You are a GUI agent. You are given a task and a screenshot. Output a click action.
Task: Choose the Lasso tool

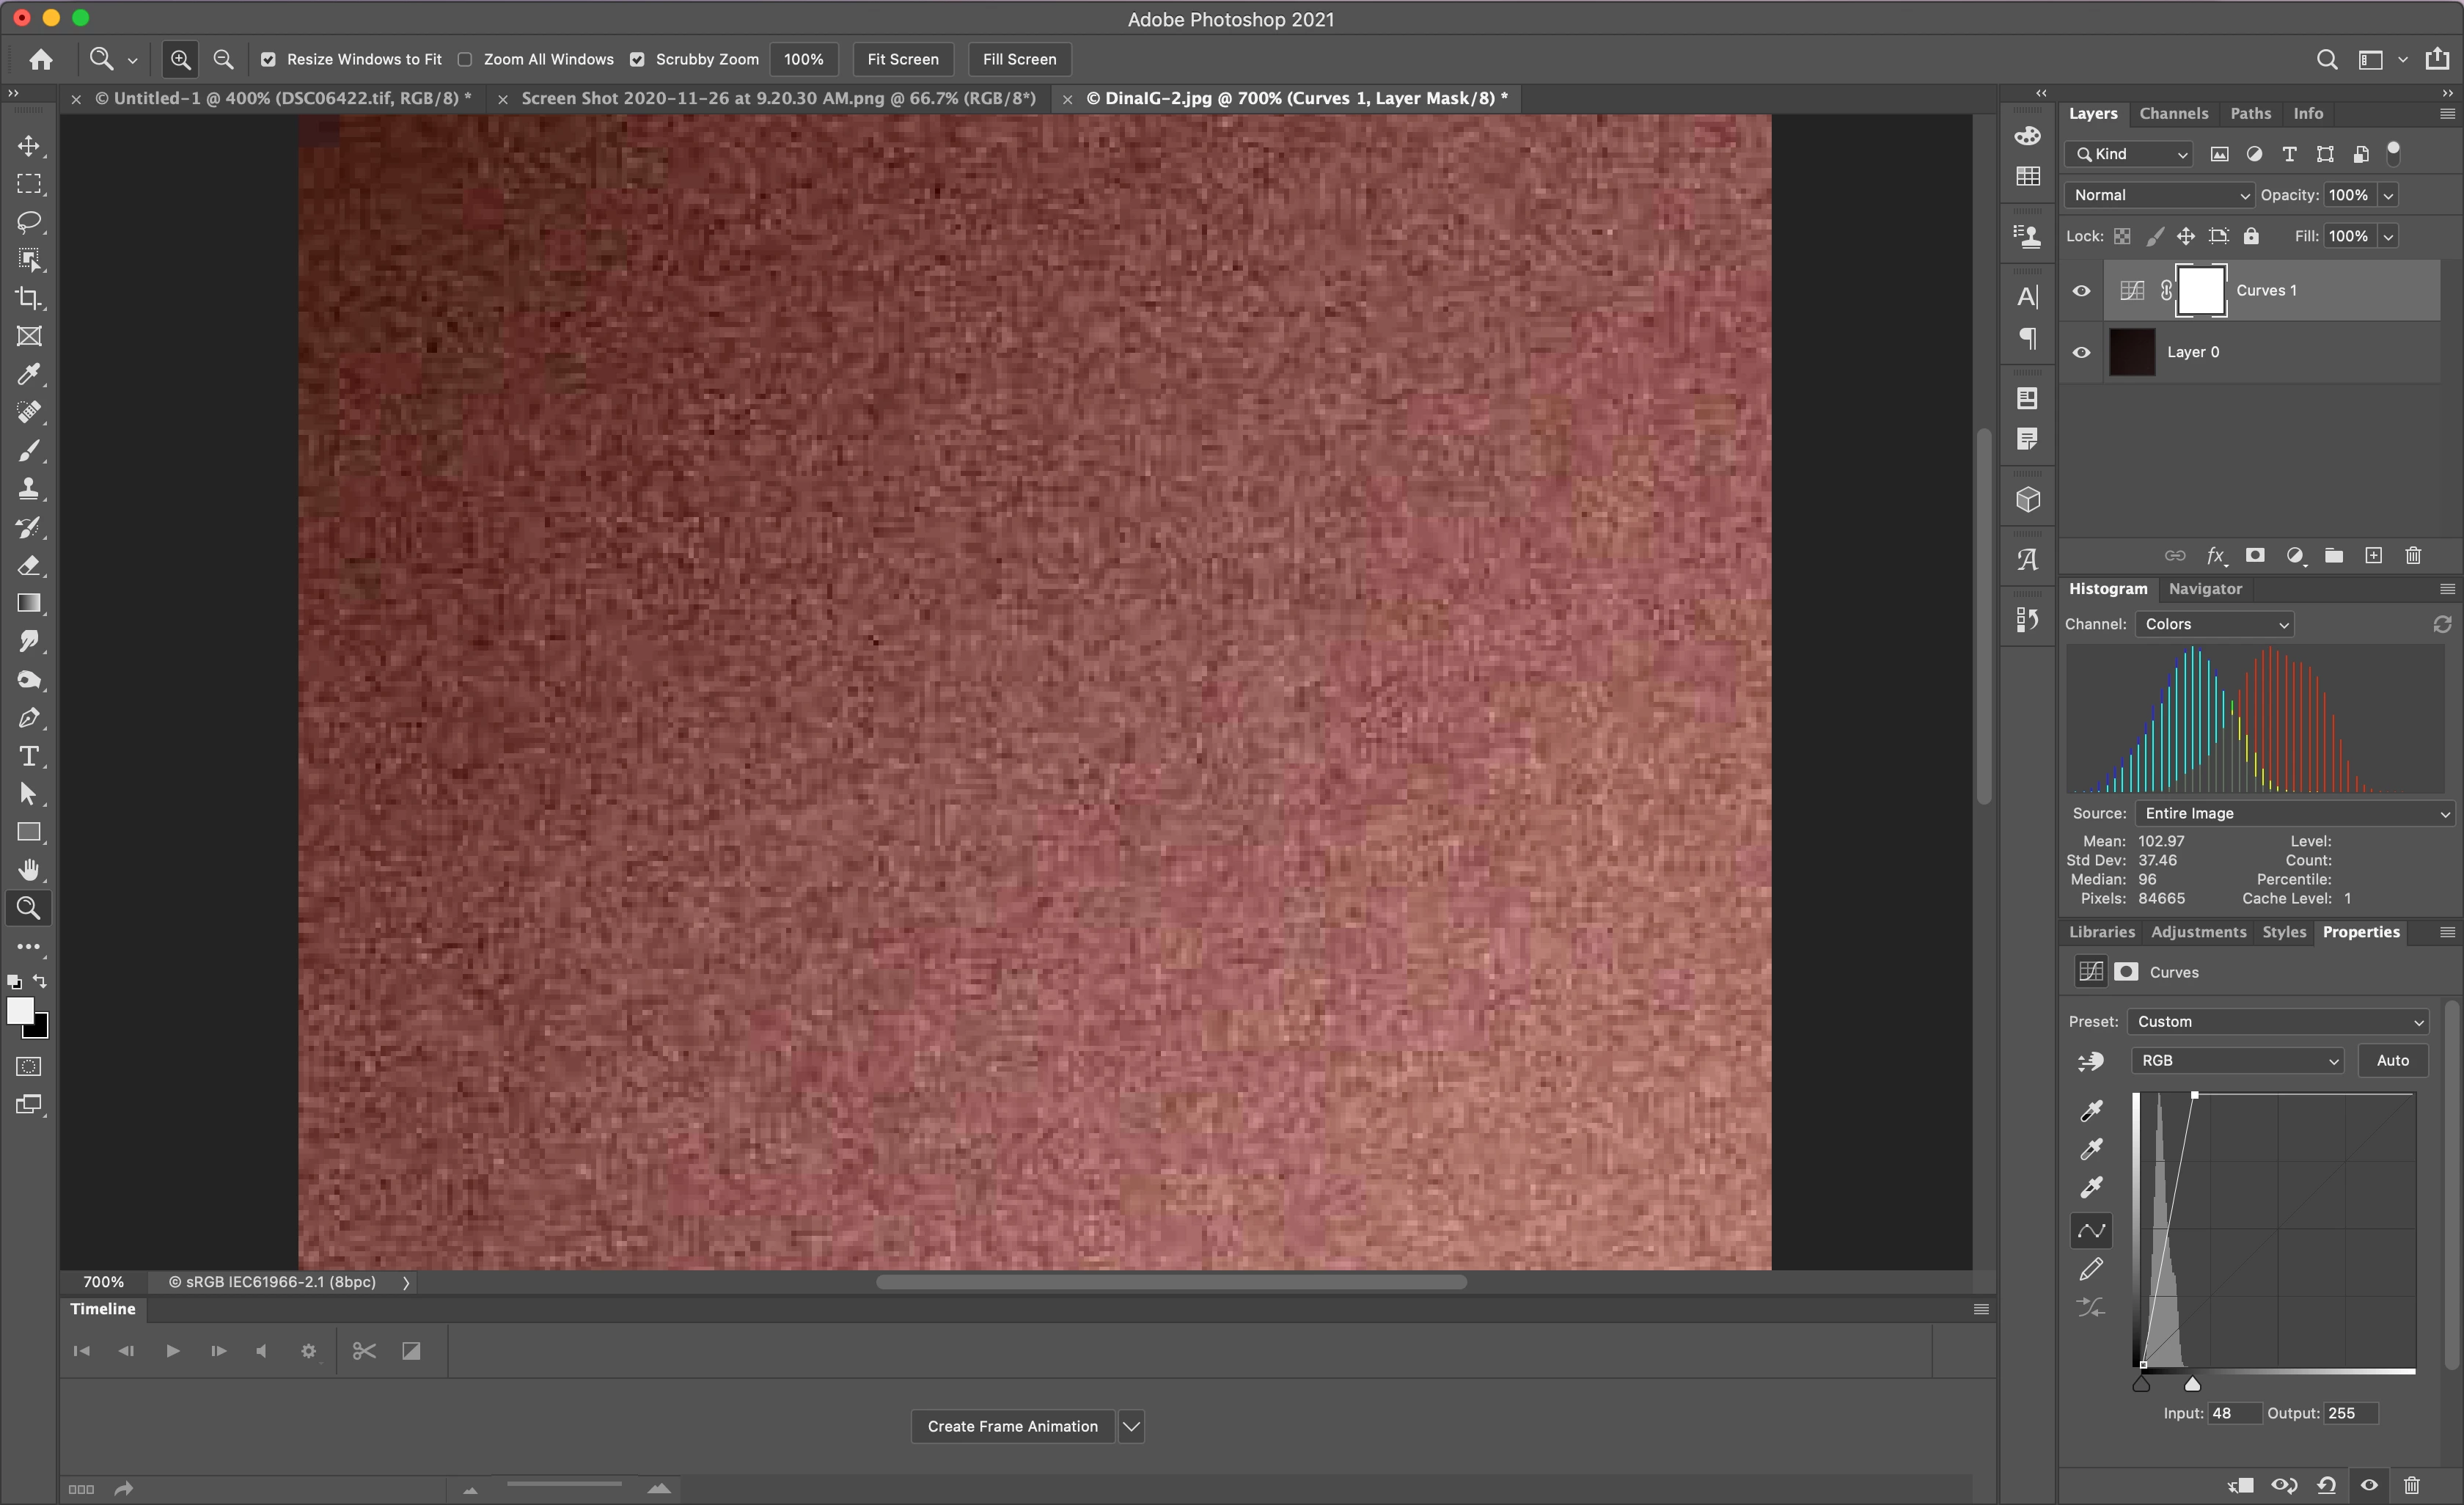[x=29, y=221]
